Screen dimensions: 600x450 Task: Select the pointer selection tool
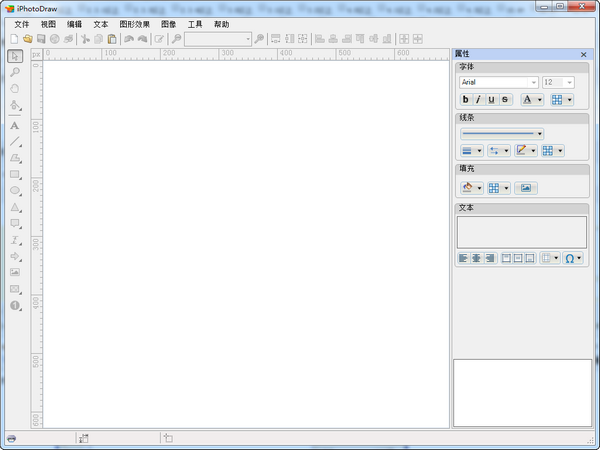15,56
